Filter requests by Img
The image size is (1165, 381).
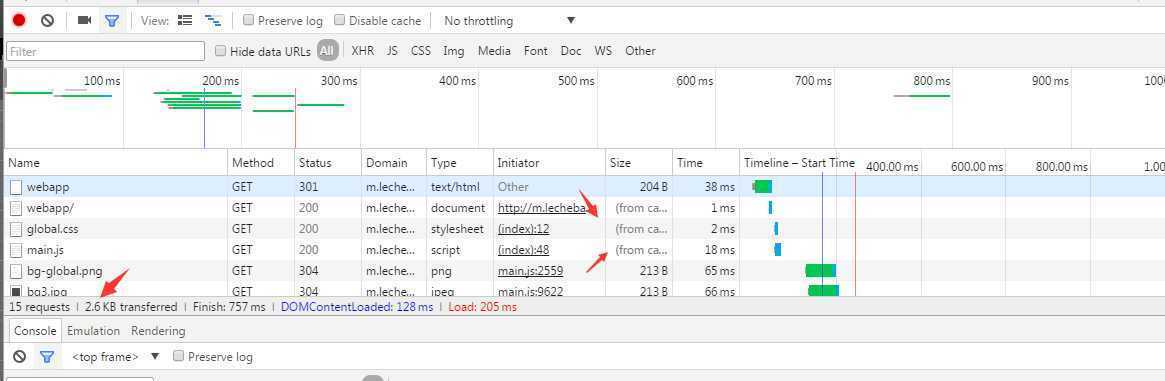coord(453,51)
